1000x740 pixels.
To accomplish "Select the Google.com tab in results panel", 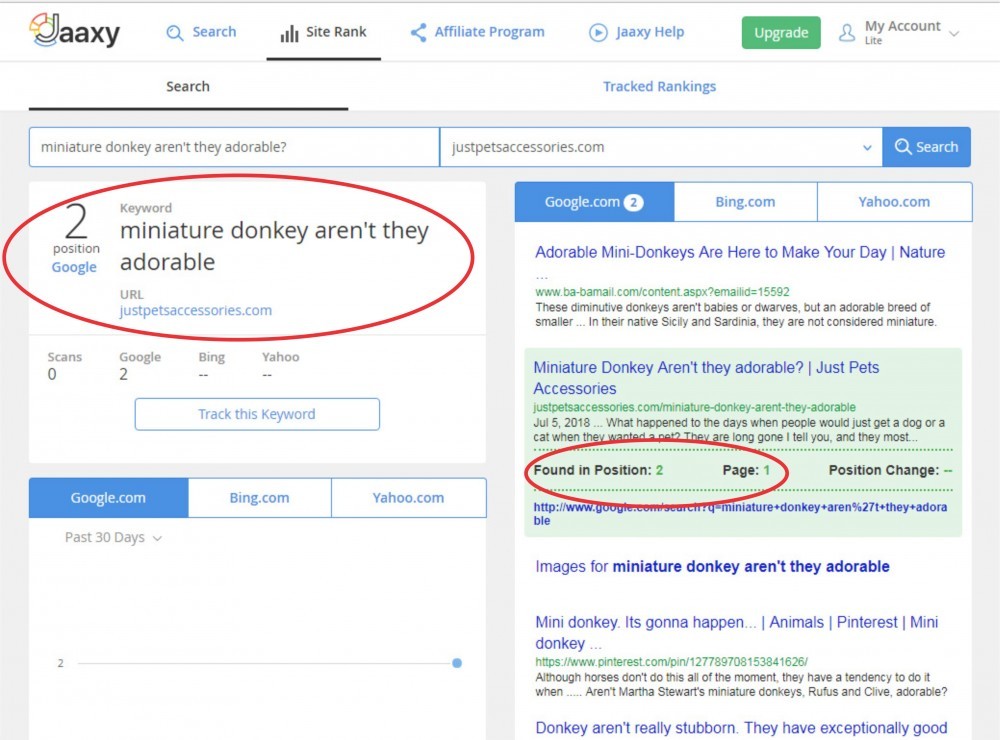I will coord(594,202).
